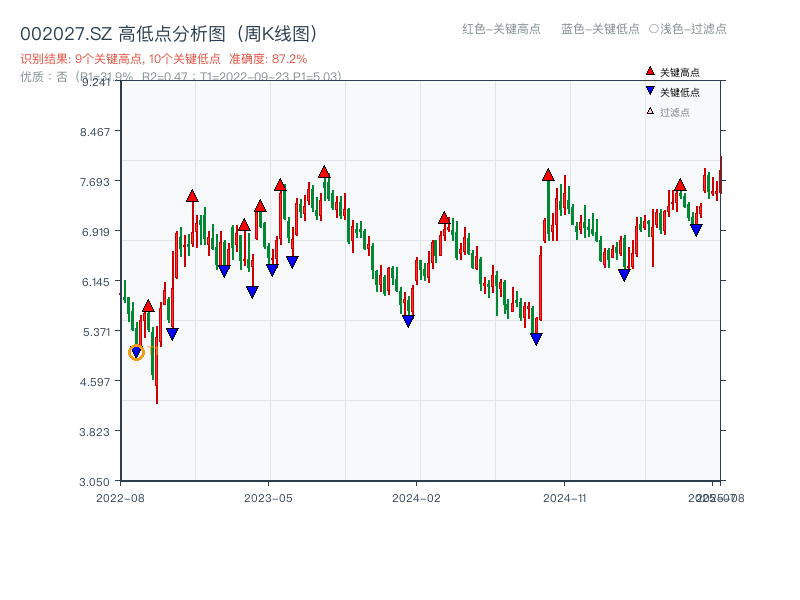Click the 4.597 y-axis label
This screenshot has width=800, height=600.
95,382
